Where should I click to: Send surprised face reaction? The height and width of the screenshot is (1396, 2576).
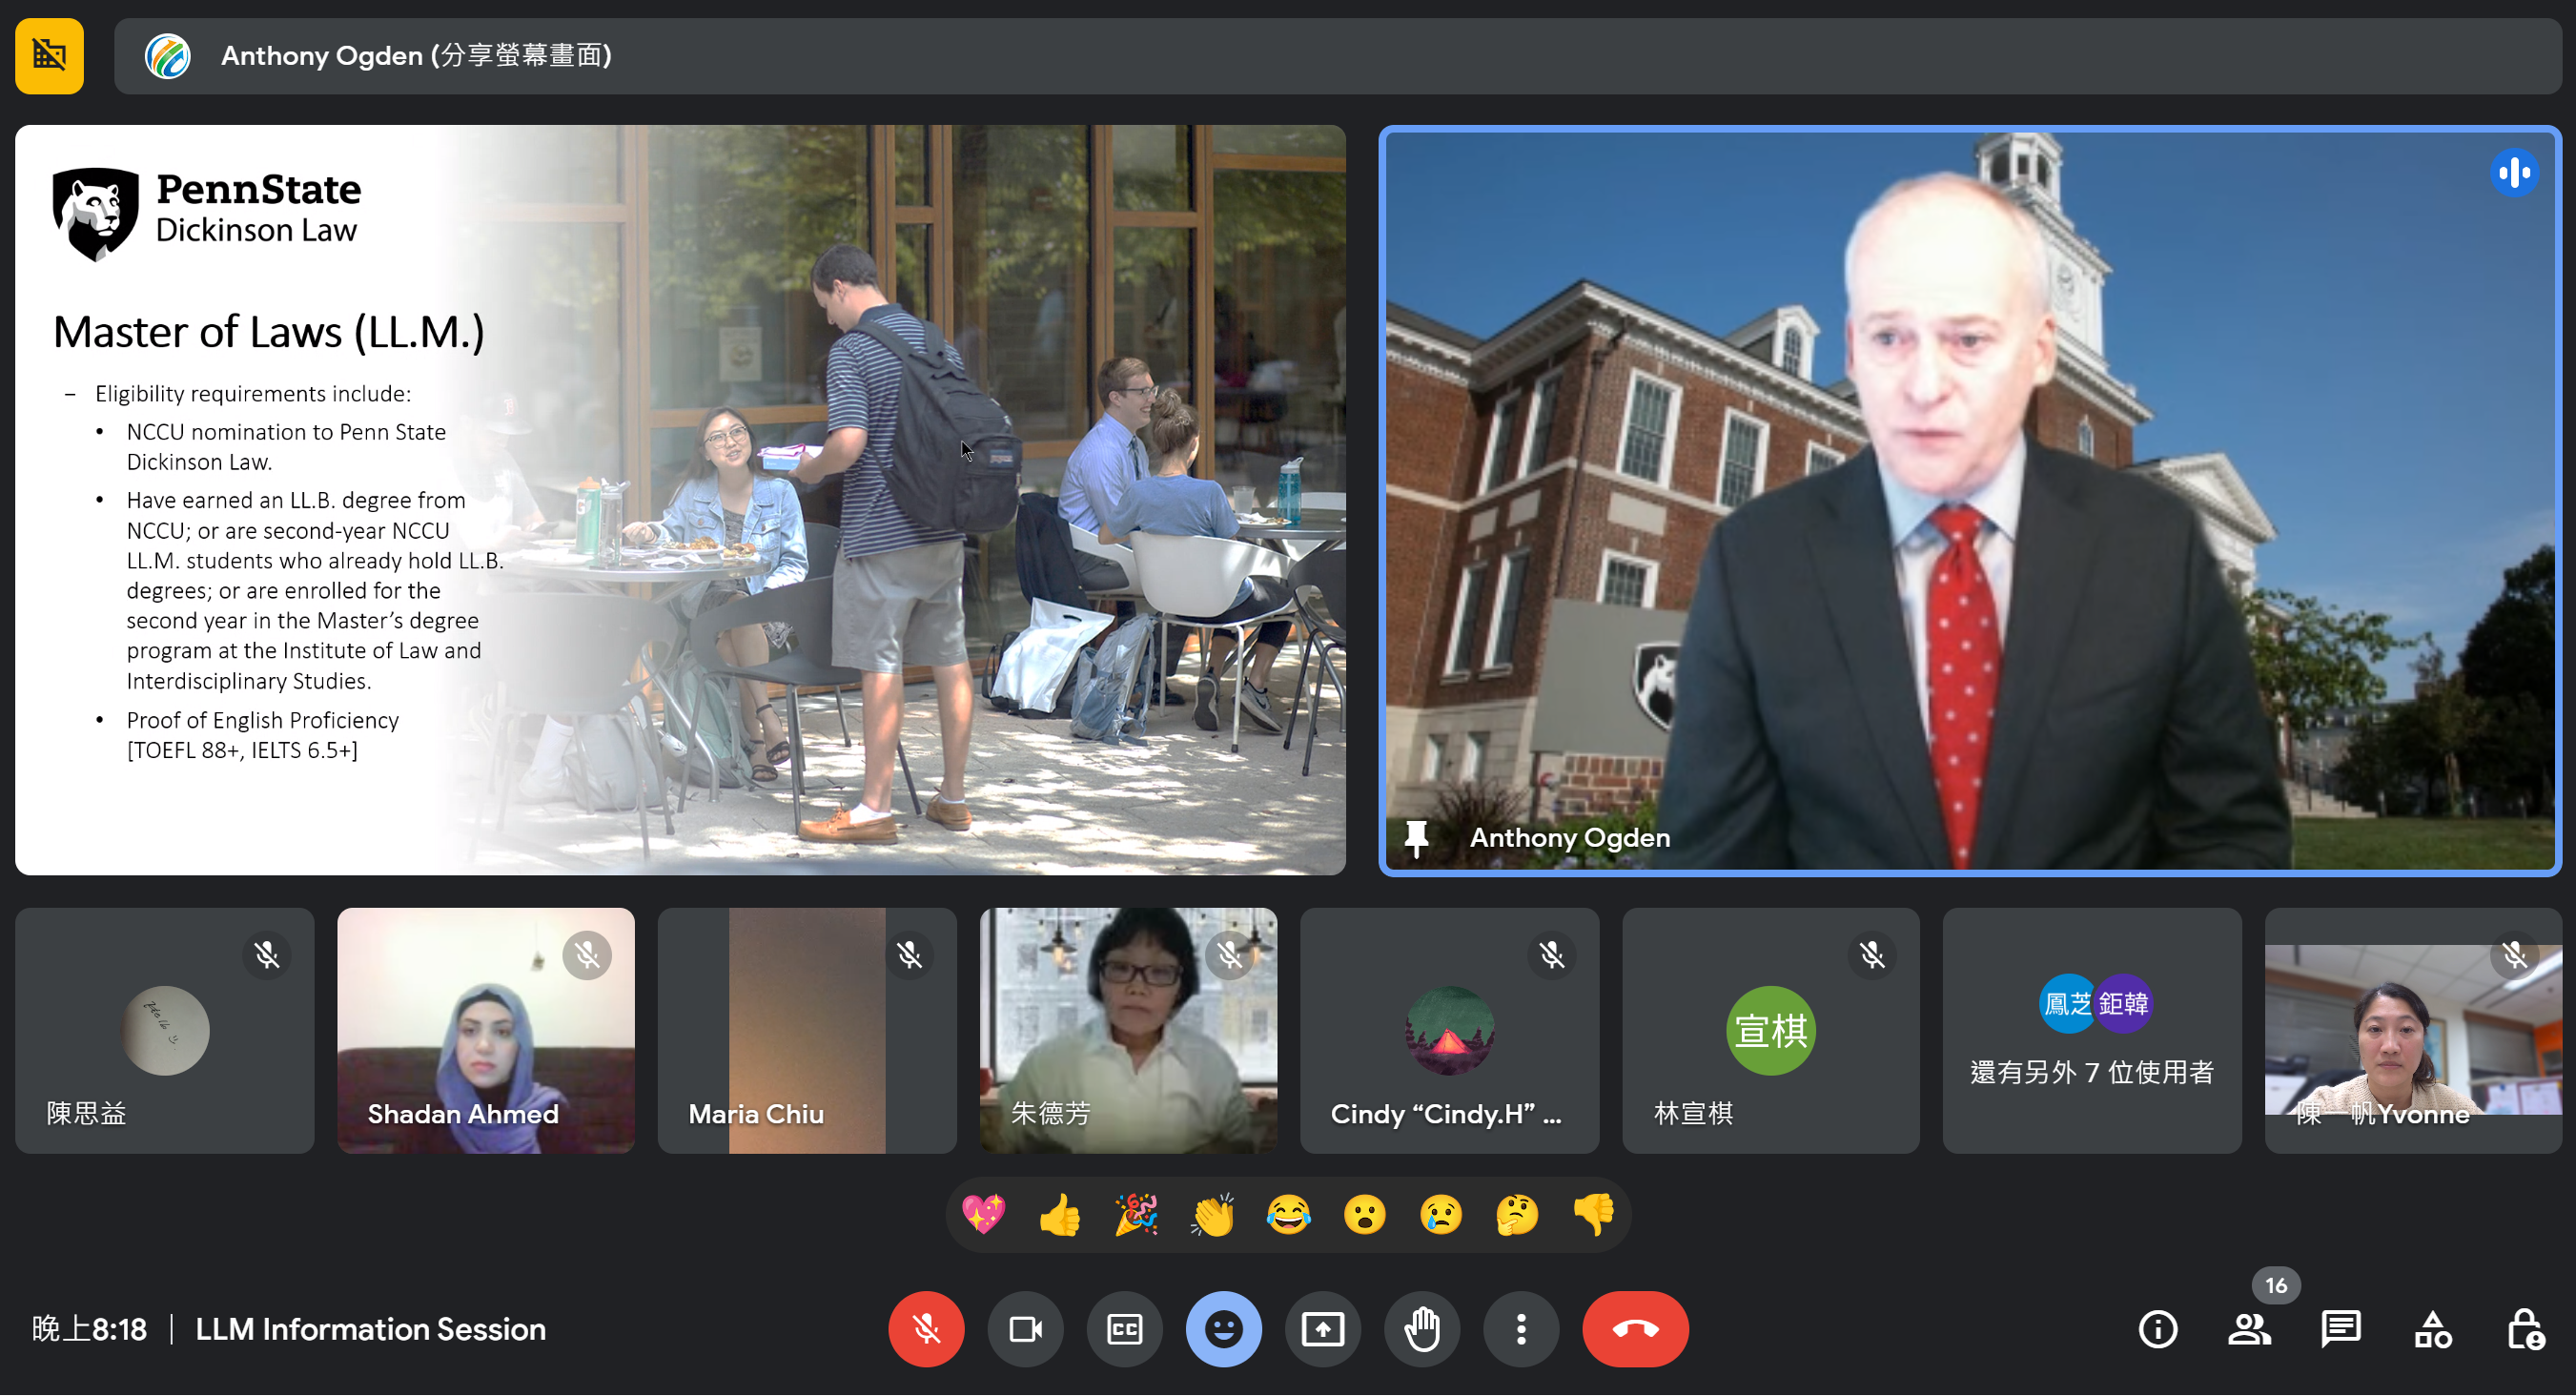(1365, 1215)
